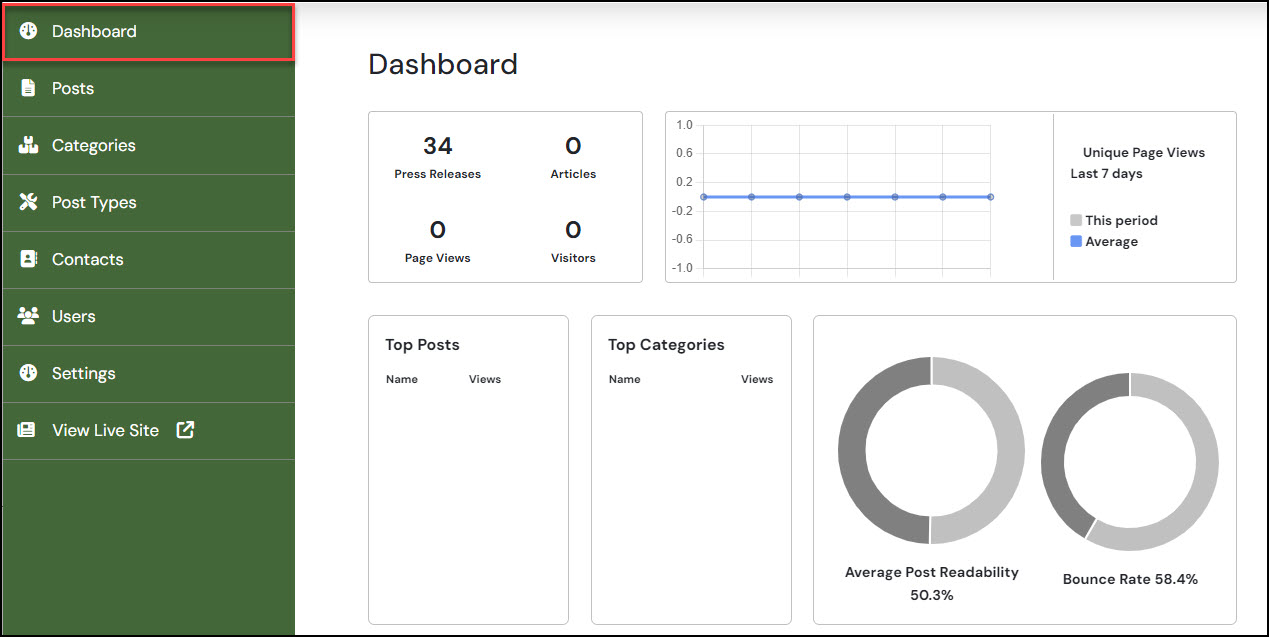Click the blue Average legend swatch
The image size is (1269, 637).
point(1076,241)
